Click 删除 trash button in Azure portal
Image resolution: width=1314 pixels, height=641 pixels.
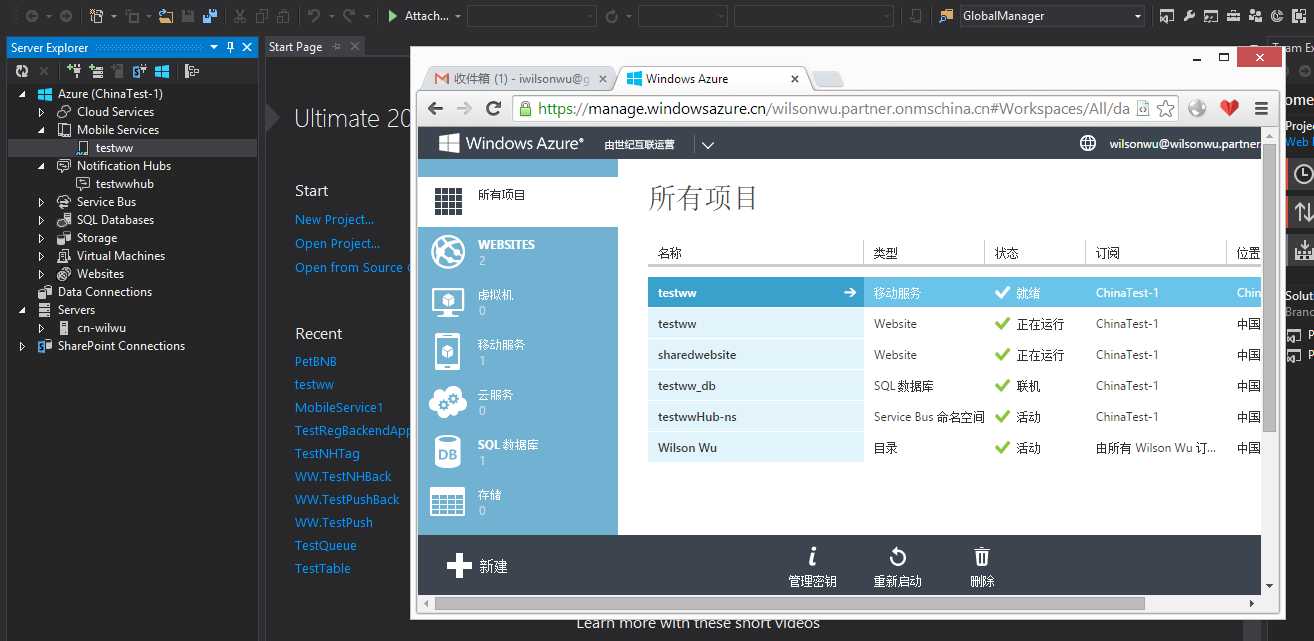[982, 567]
